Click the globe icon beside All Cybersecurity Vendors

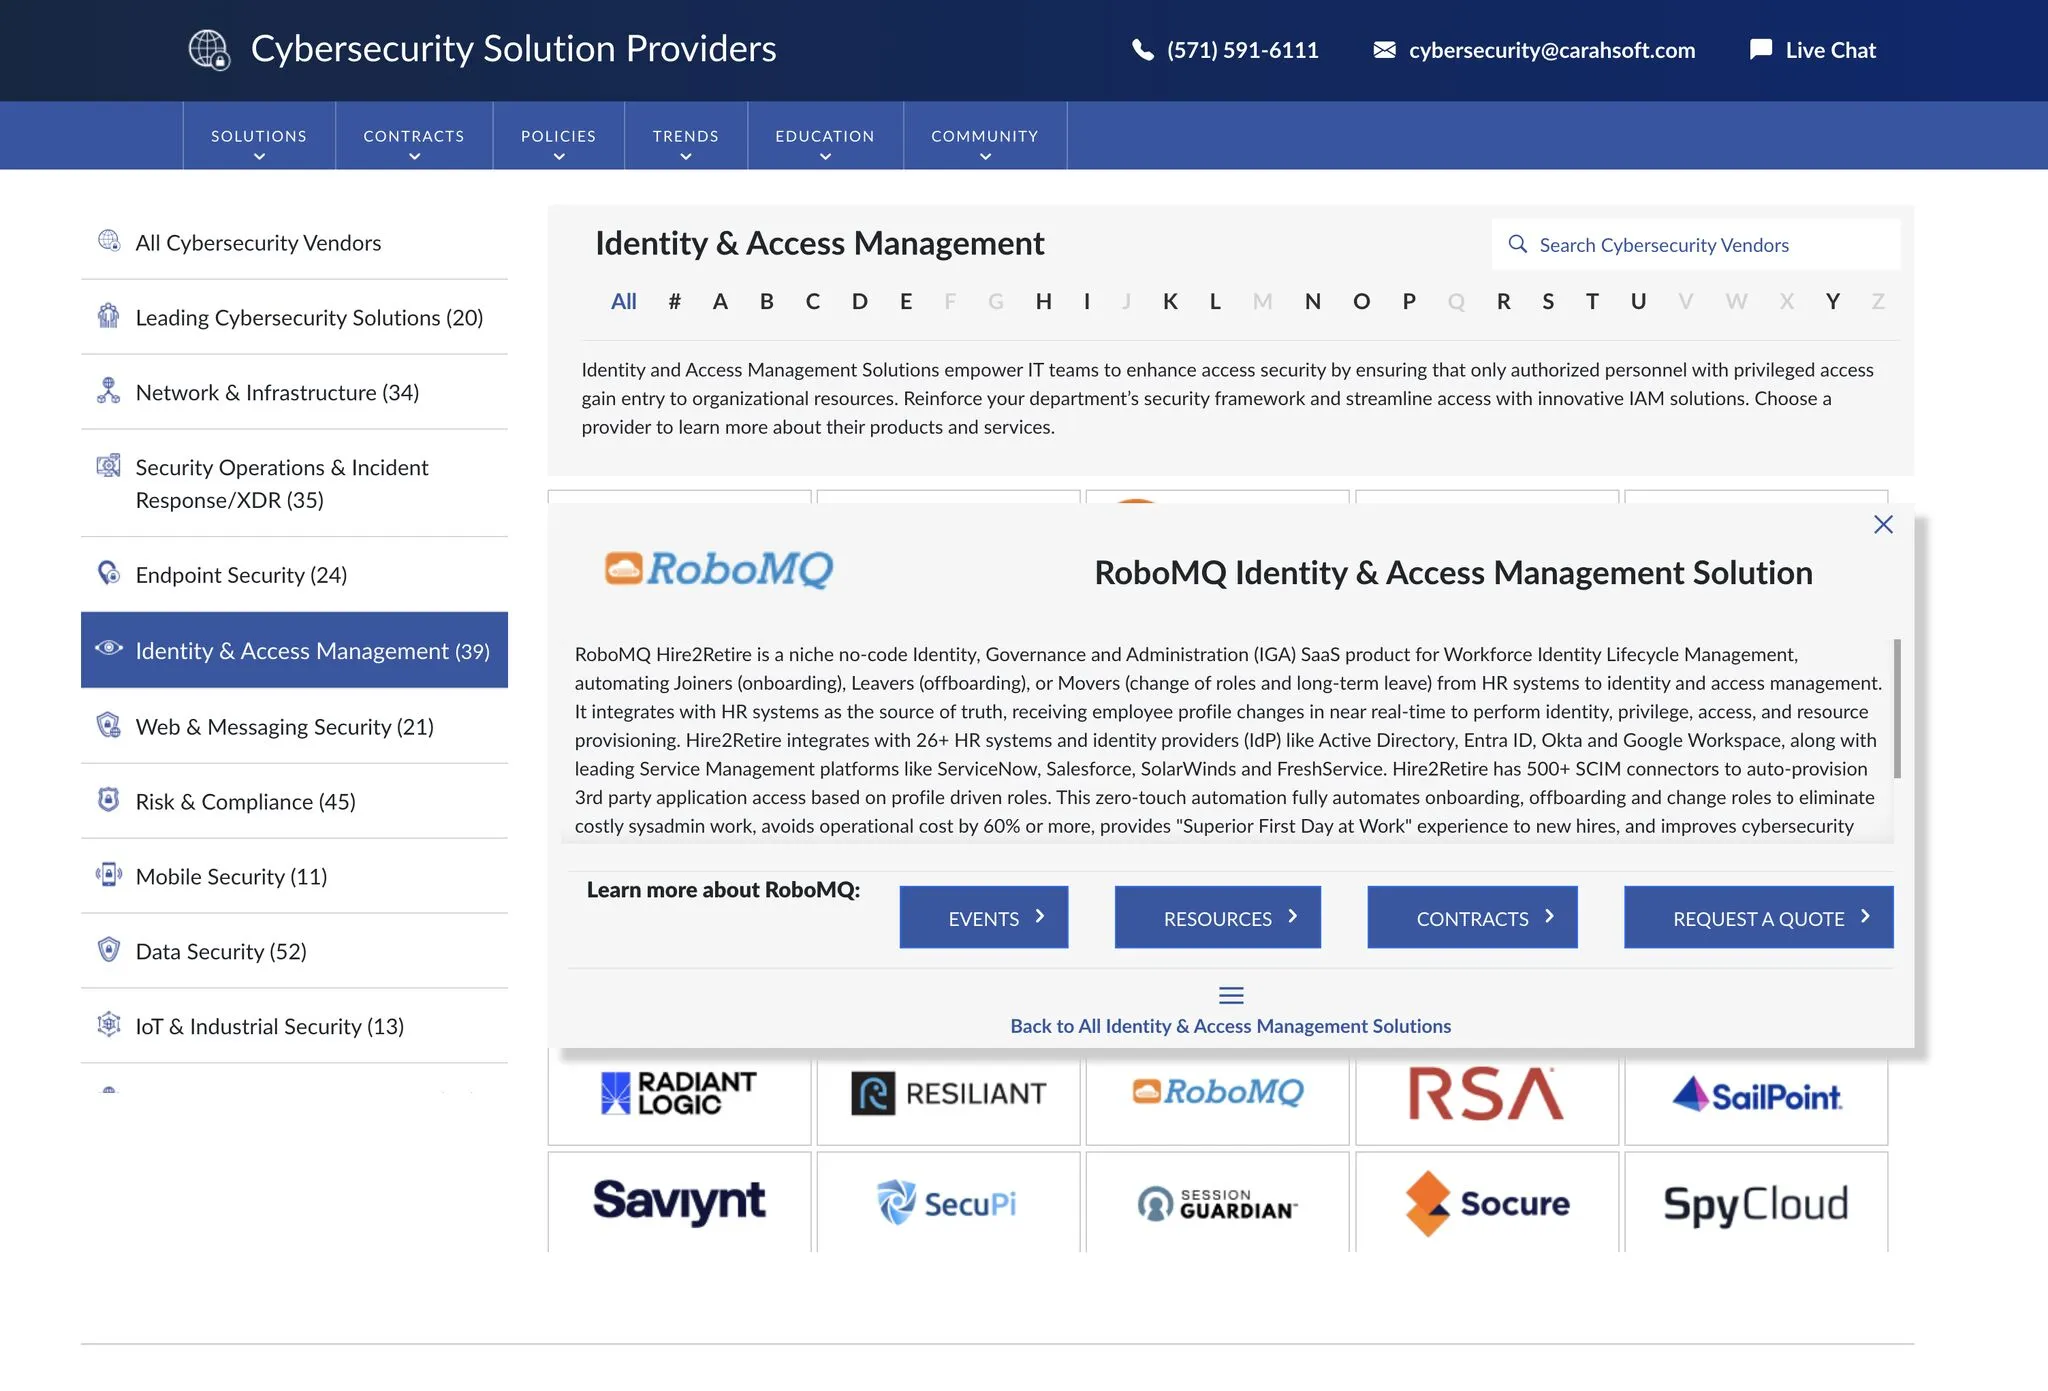pyautogui.click(x=108, y=241)
